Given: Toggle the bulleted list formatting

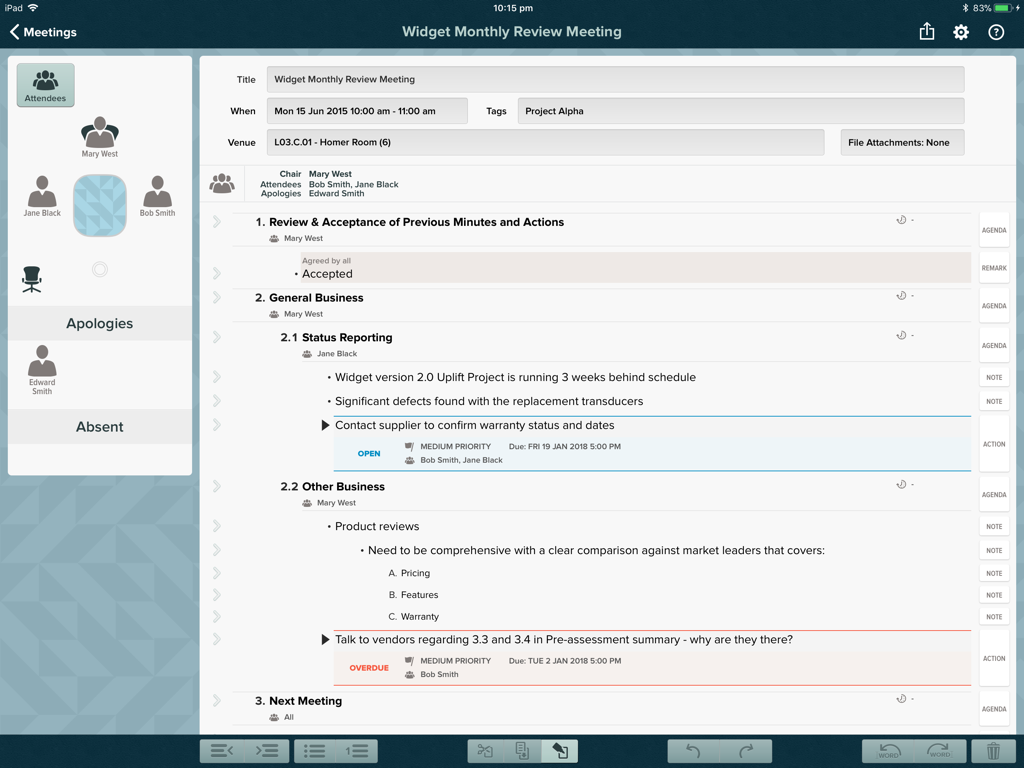Looking at the screenshot, I should click(313, 750).
